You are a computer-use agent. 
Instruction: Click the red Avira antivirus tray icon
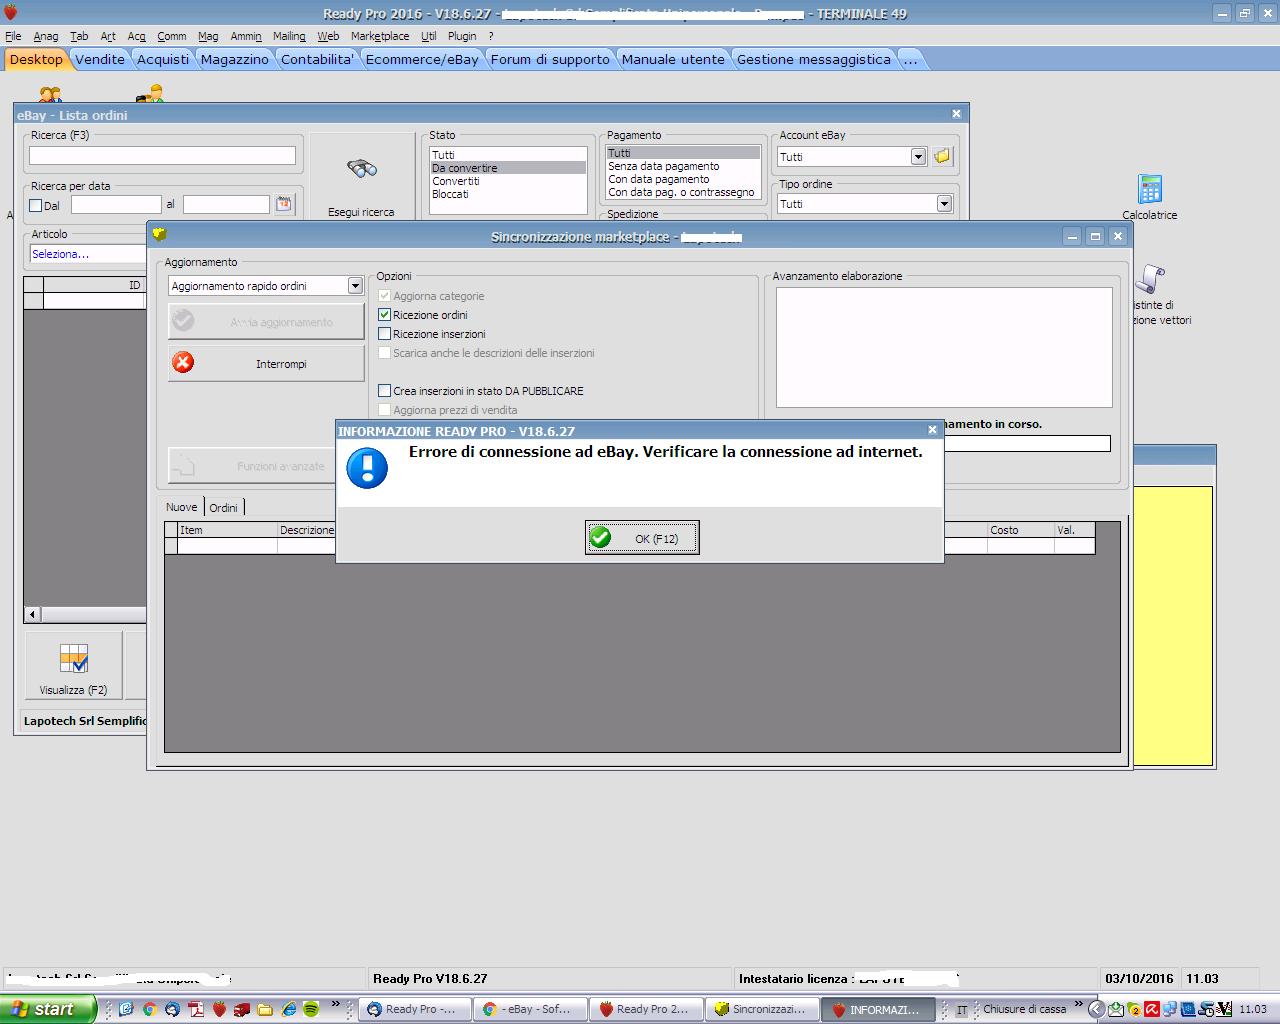(x=1152, y=1010)
